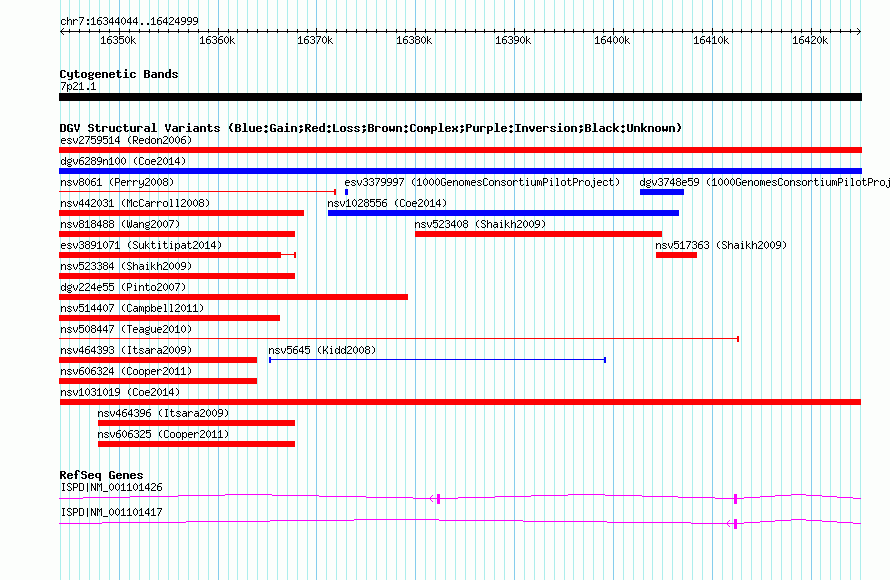Open ISPD|NM_001101426 gene label

(111, 487)
